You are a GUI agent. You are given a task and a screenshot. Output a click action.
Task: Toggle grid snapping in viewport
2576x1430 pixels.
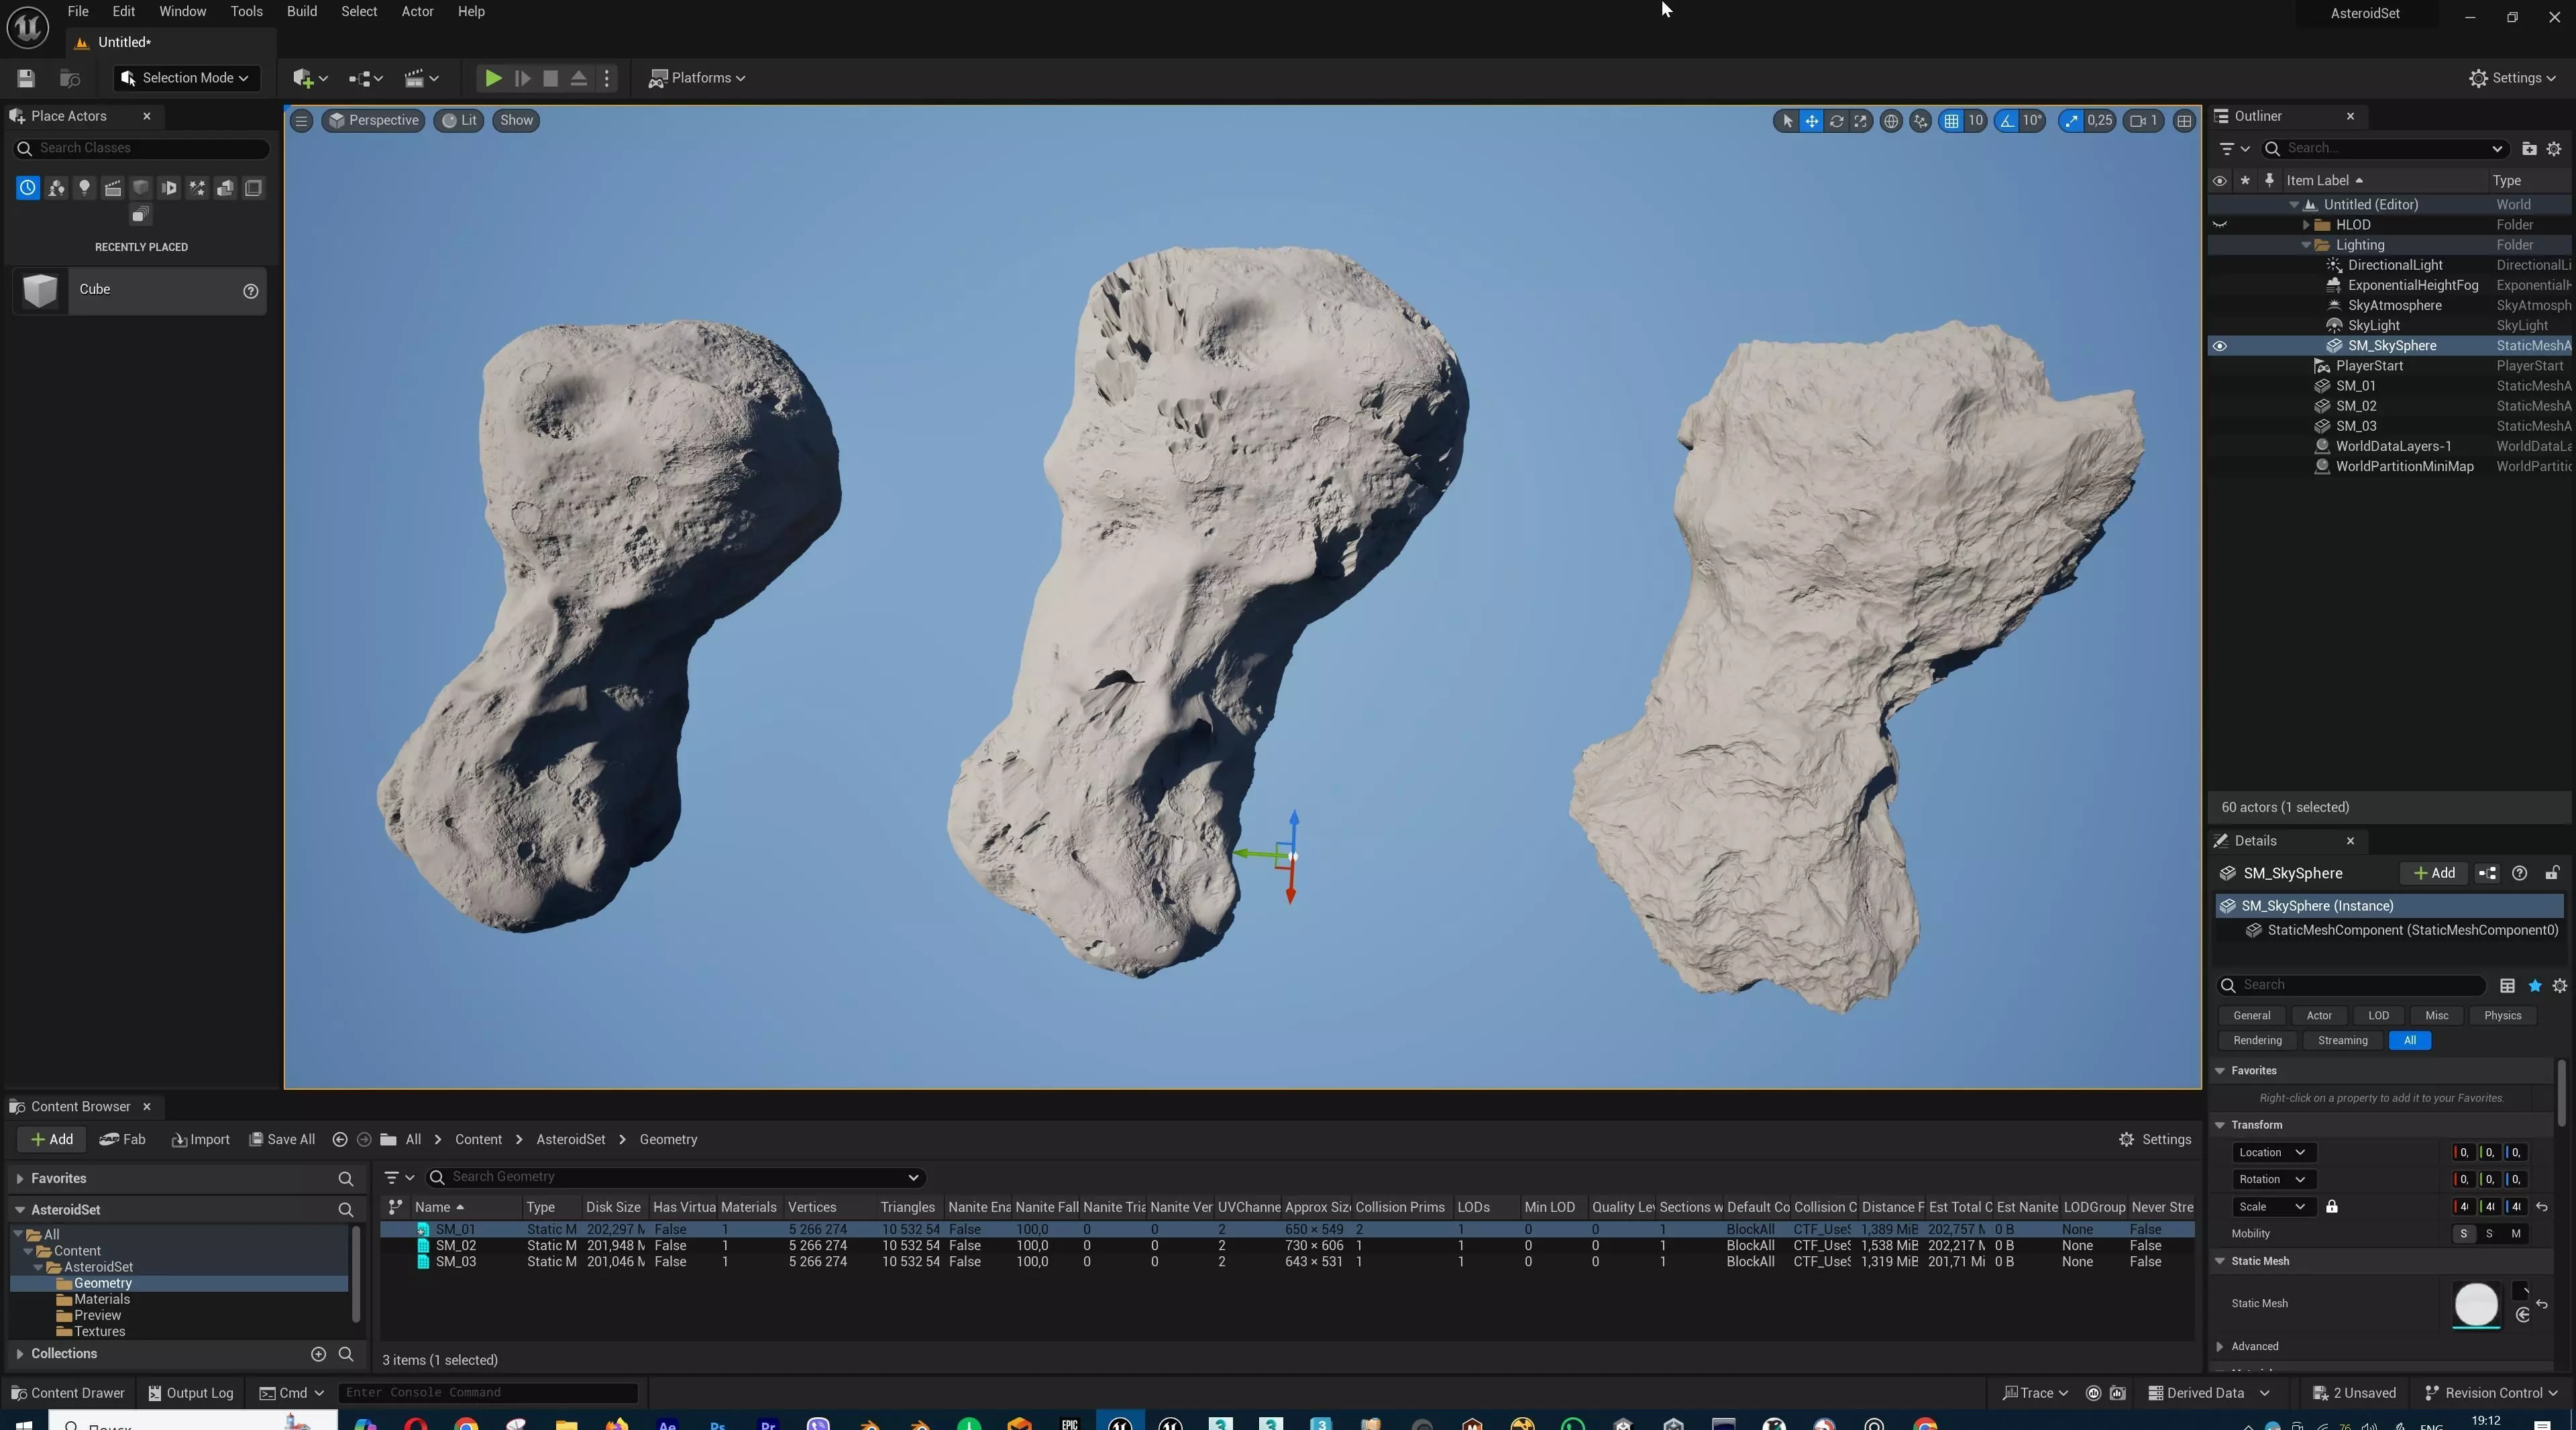[1951, 121]
